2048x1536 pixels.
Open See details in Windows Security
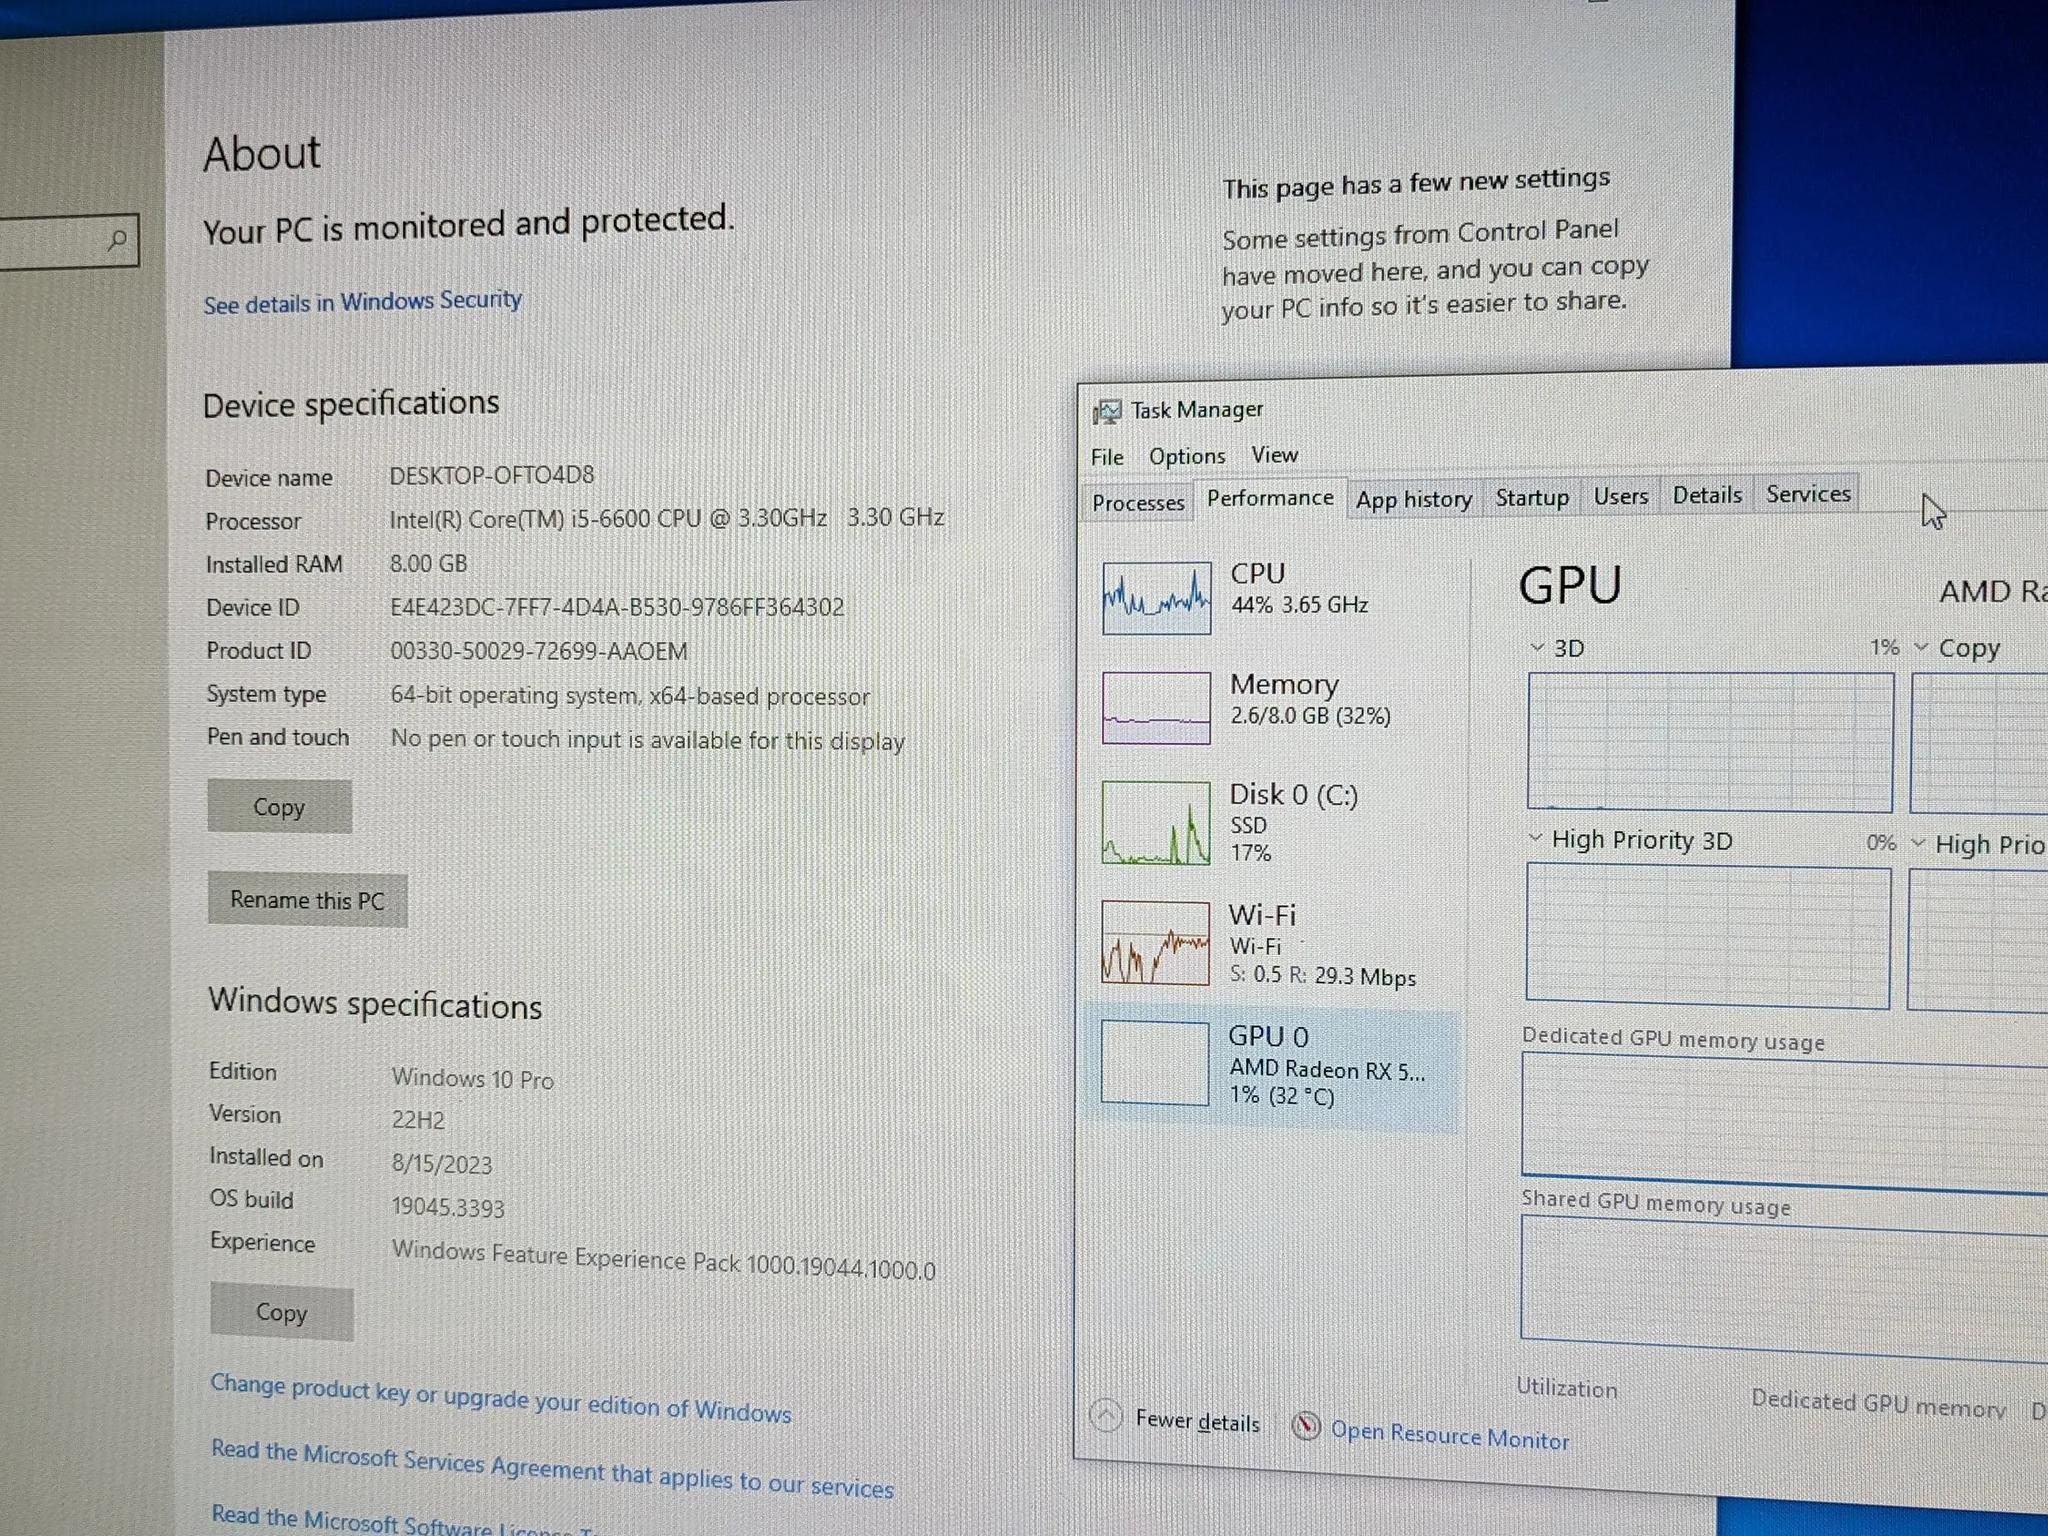tap(362, 302)
